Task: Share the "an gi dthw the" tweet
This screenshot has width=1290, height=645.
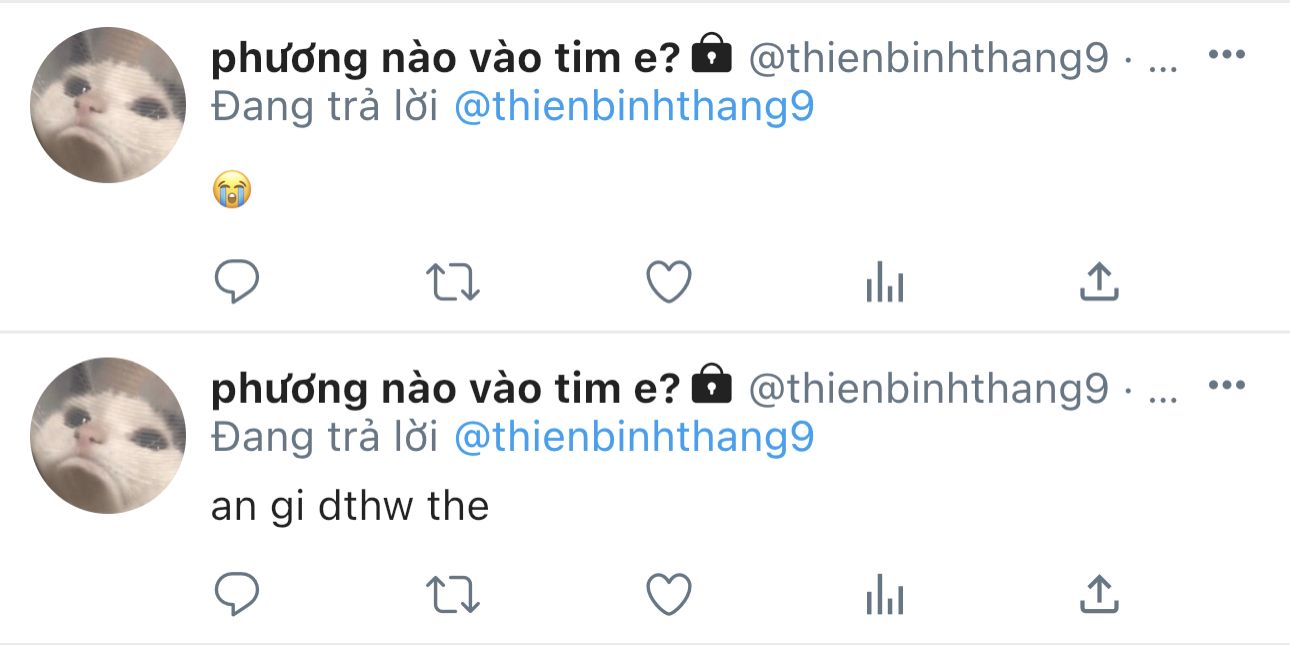Action: tap(1099, 594)
